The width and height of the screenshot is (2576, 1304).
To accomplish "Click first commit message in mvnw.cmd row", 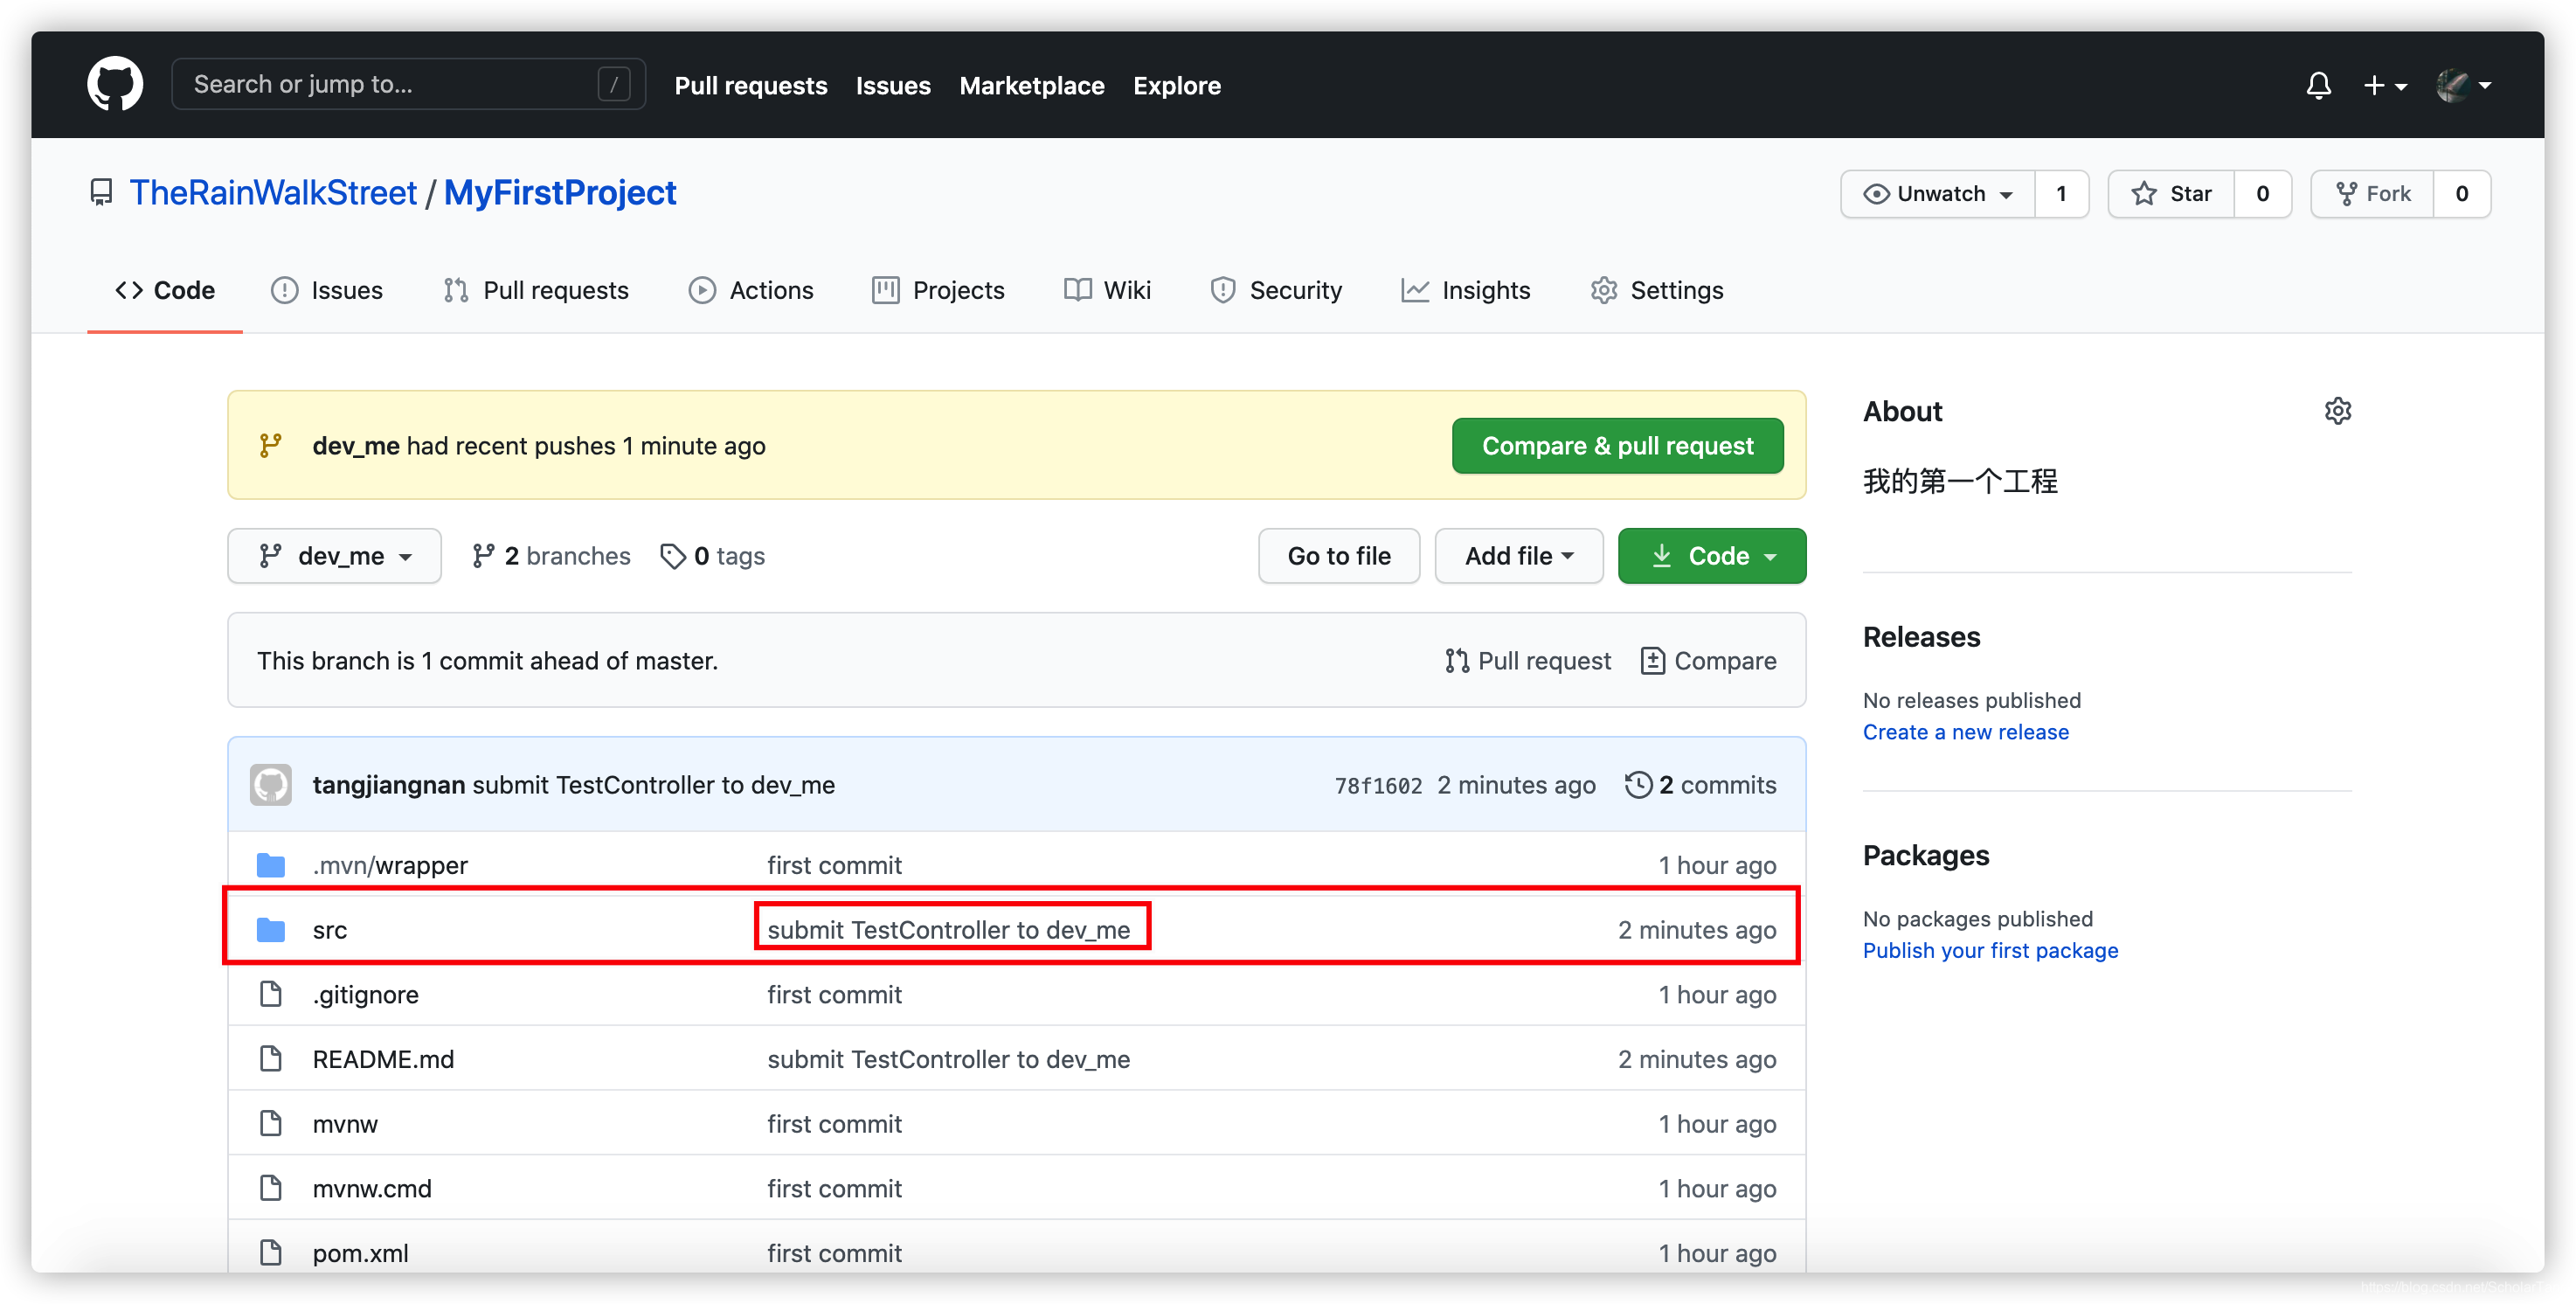I will pos(834,1189).
